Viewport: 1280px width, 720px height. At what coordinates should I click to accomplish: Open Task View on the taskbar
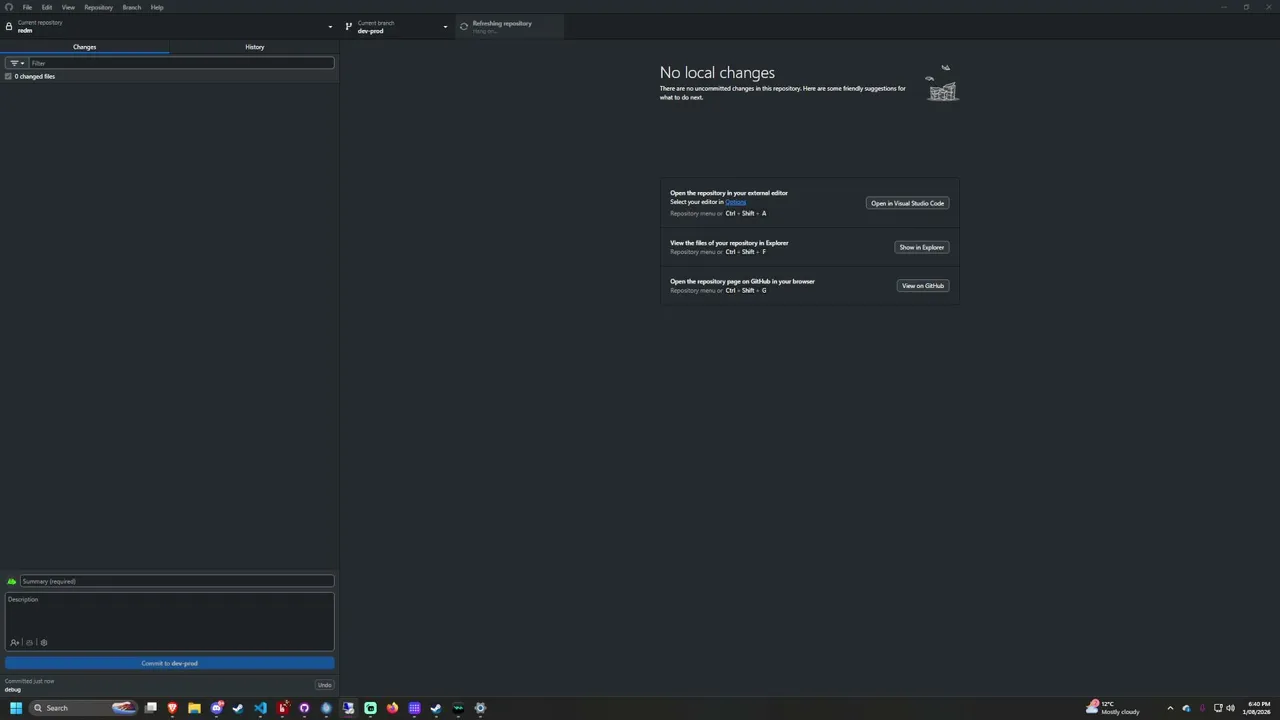[151, 708]
